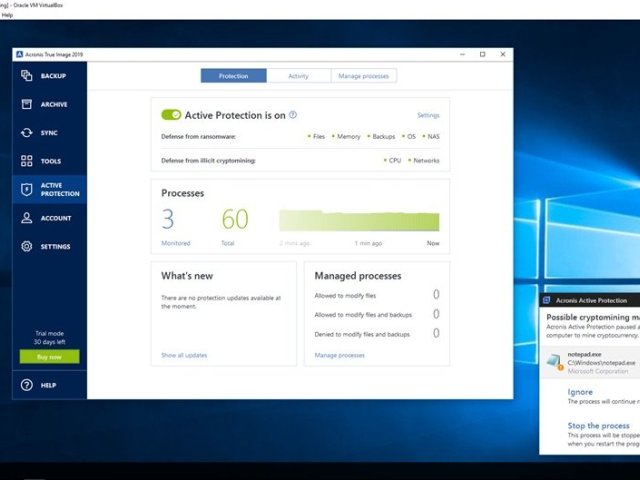Click the process activity graph
This screenshot has width=640, height=480.
359,221
